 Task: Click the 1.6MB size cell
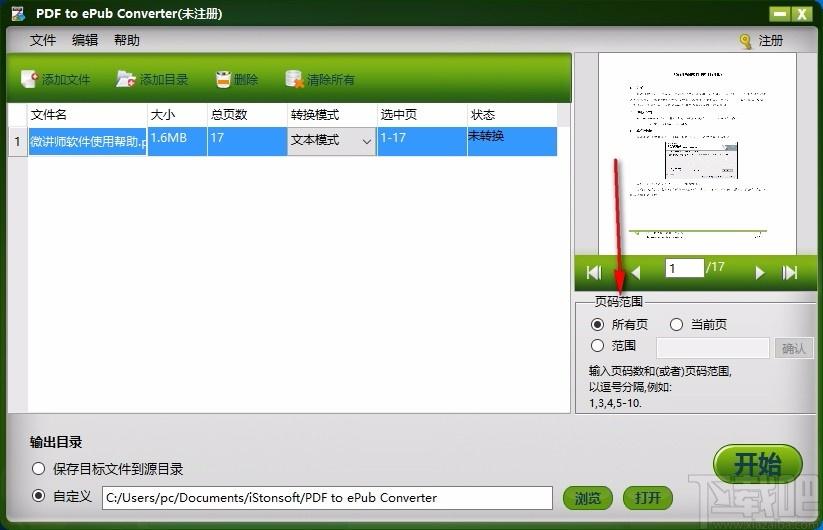(x=177, y=142)
